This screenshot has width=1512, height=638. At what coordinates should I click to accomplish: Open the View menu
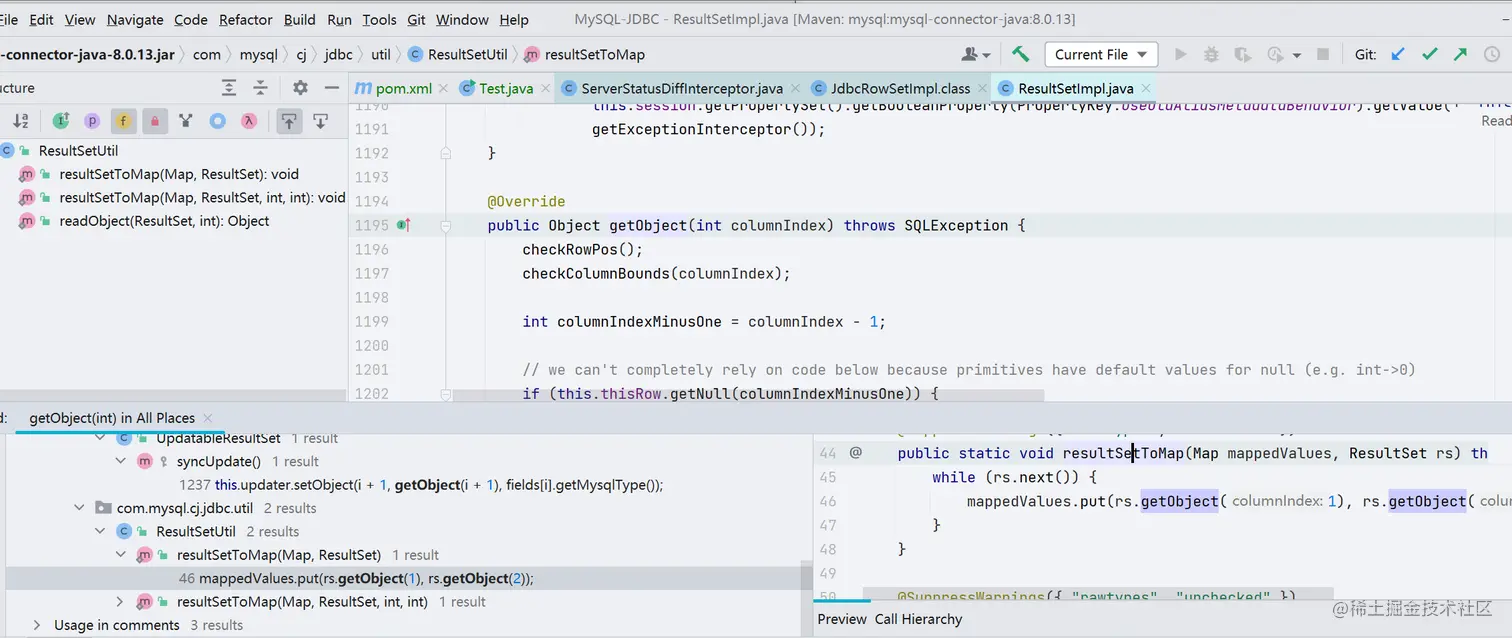[x=80, y=19]
